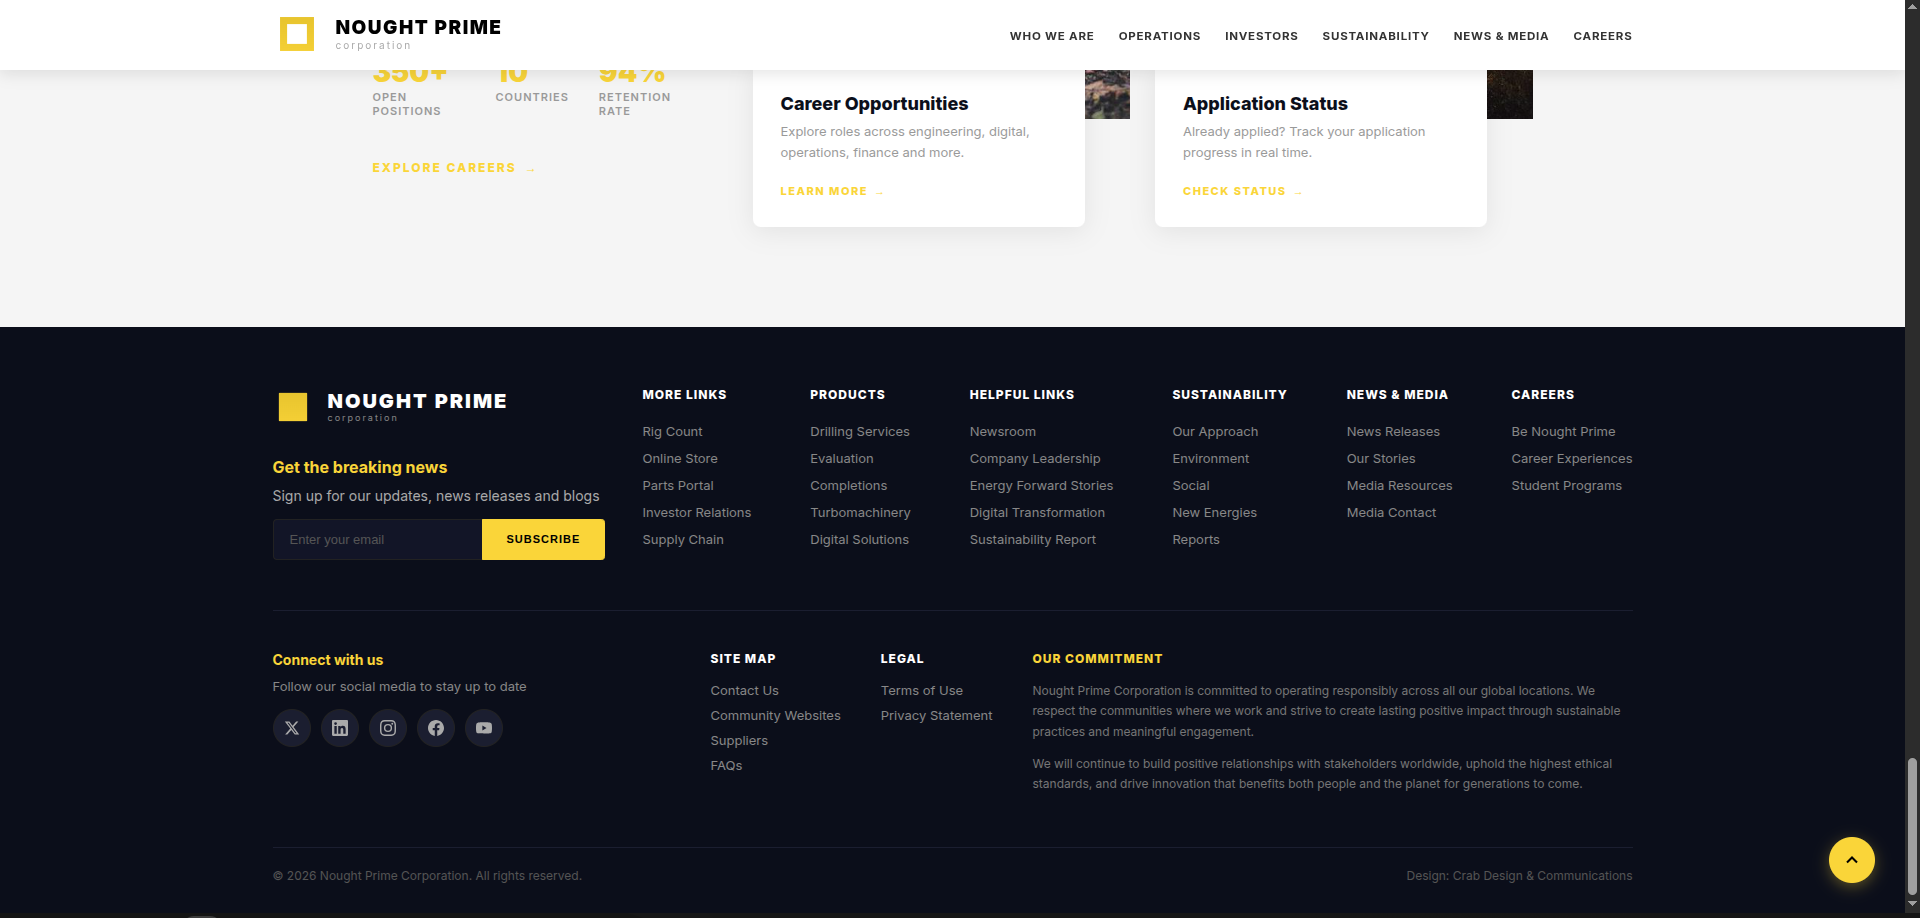The height and width of the screenshot is (918, 1920).
Task: Click the SUBSCRIBE button
Action: coord(543,539)
